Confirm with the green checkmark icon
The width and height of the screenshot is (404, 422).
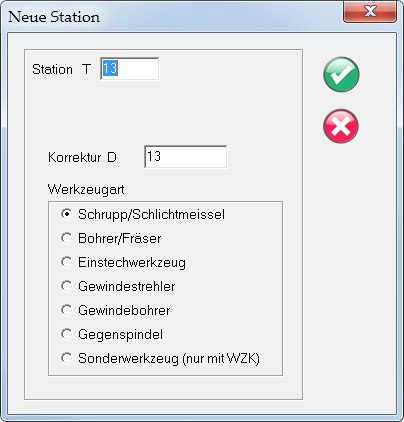point(341,74)
